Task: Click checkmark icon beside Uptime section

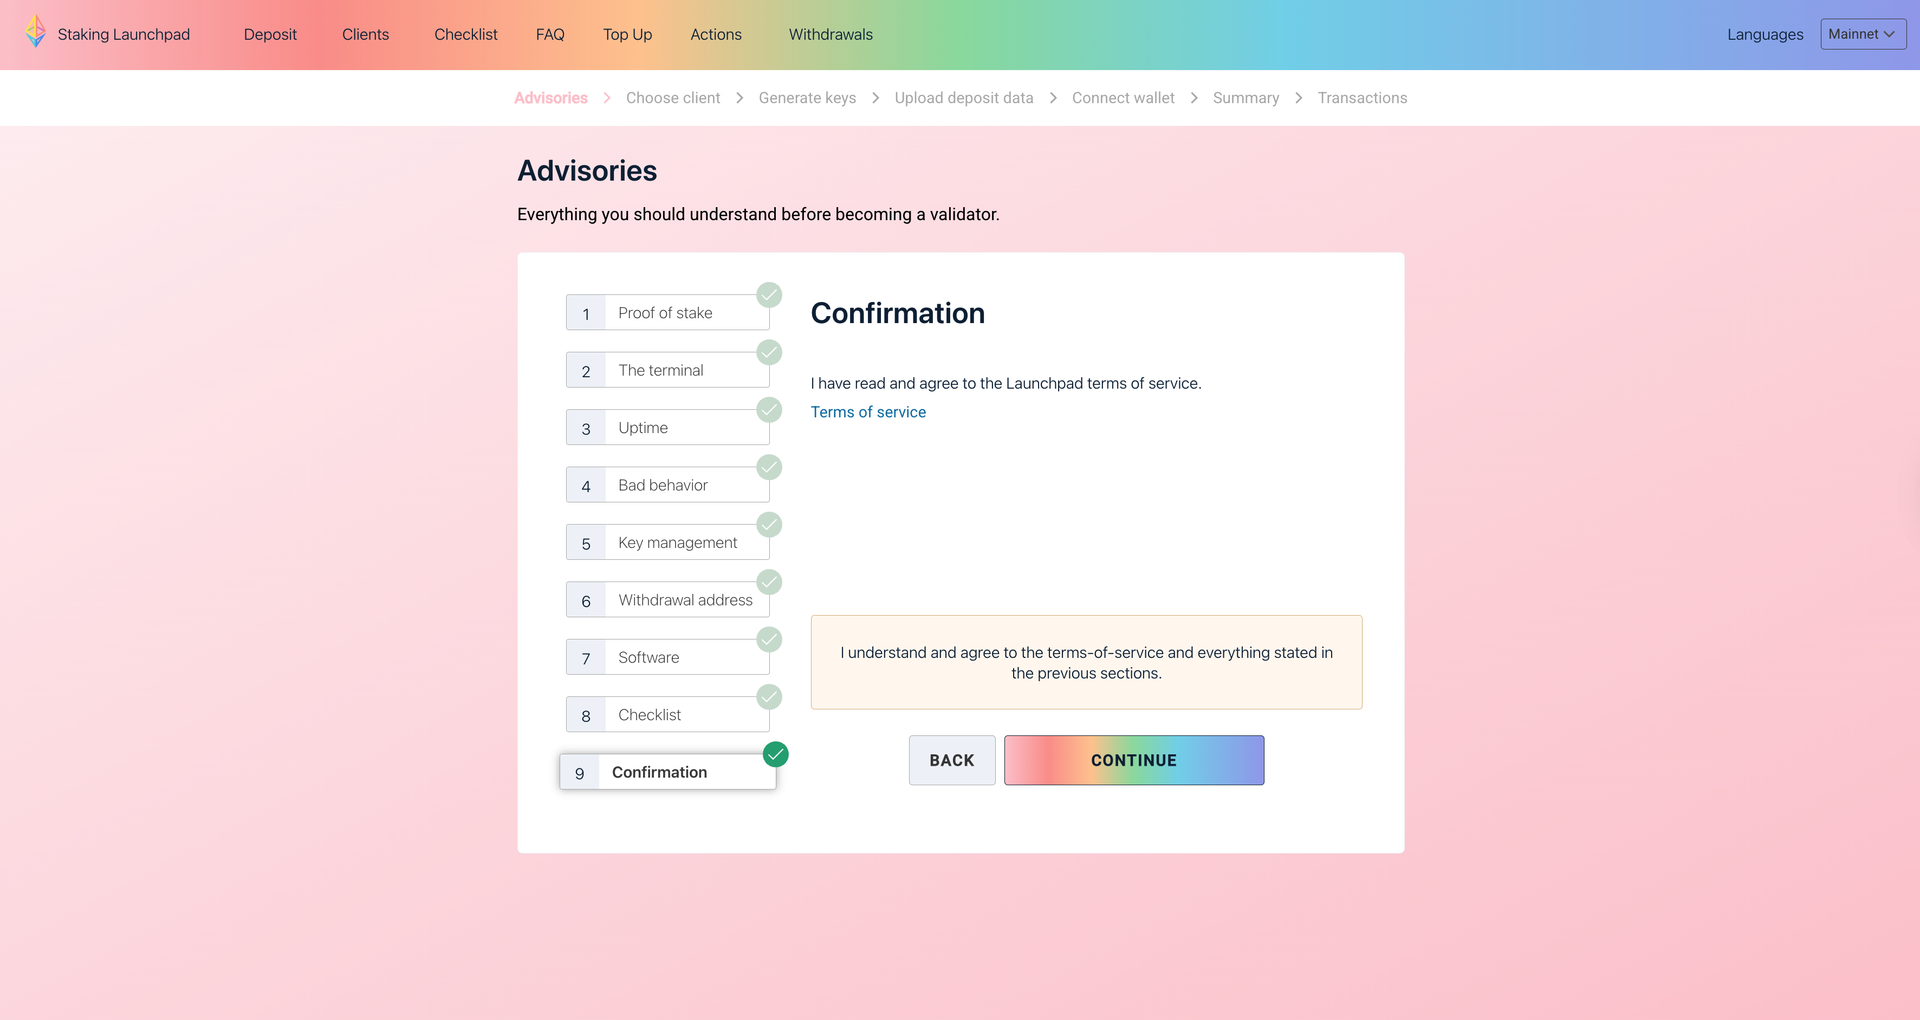Action: point(769,410)
